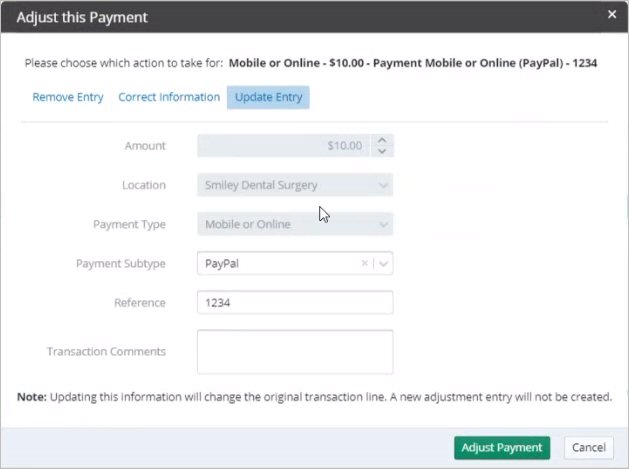Click the Payment Subtype label

tap(121, 264)
